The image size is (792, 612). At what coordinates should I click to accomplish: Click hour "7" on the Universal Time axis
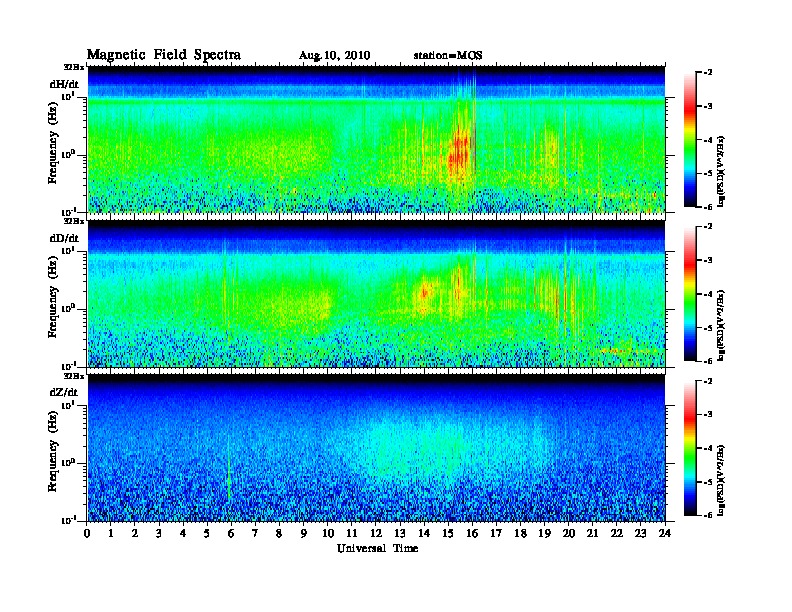pyautogui.click(x=255, y=533)
